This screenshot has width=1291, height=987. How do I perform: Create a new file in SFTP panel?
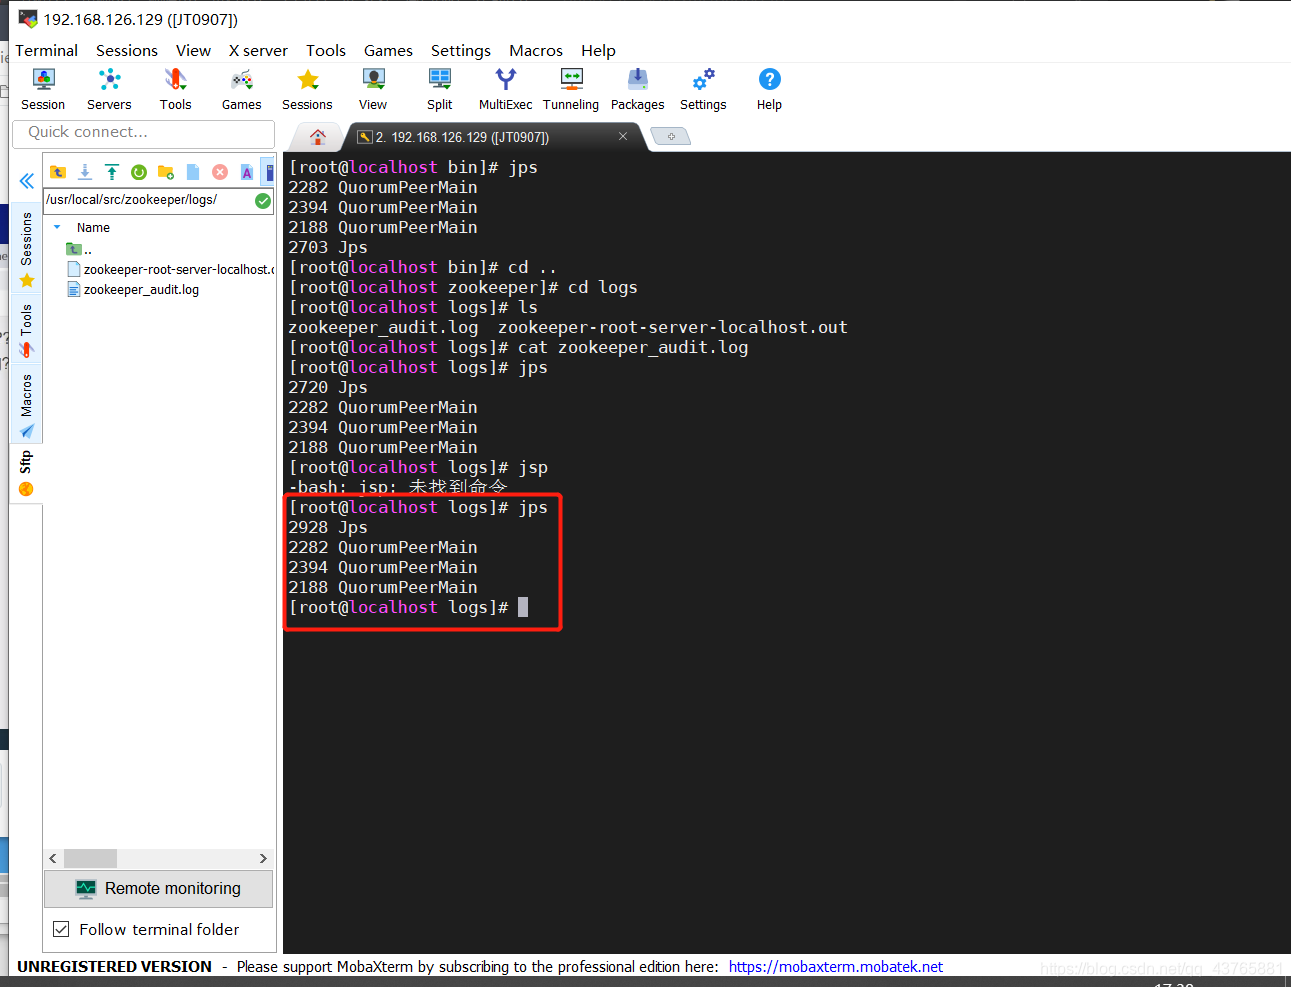pyautogui.click(x=193, y=172)
